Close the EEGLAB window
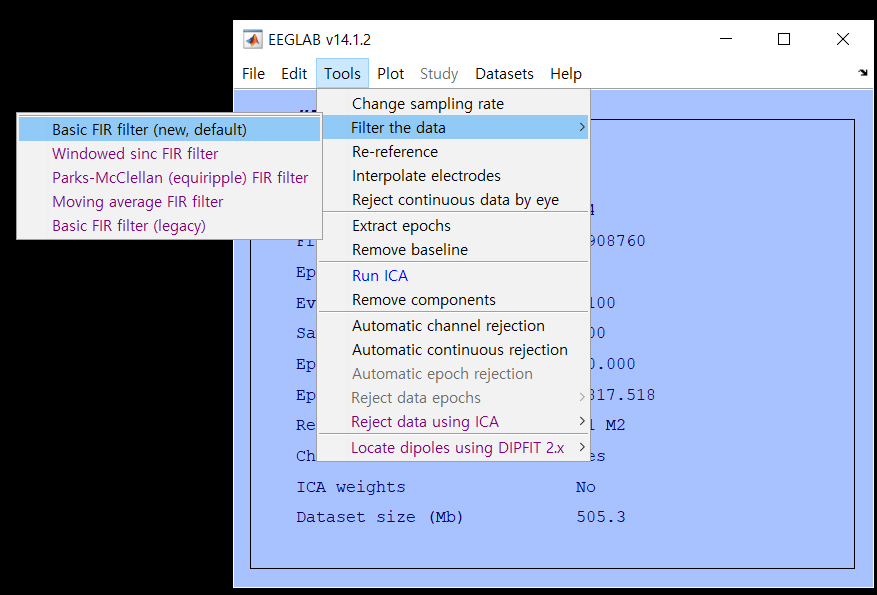The image size is (877, 595). pos(842,39)
